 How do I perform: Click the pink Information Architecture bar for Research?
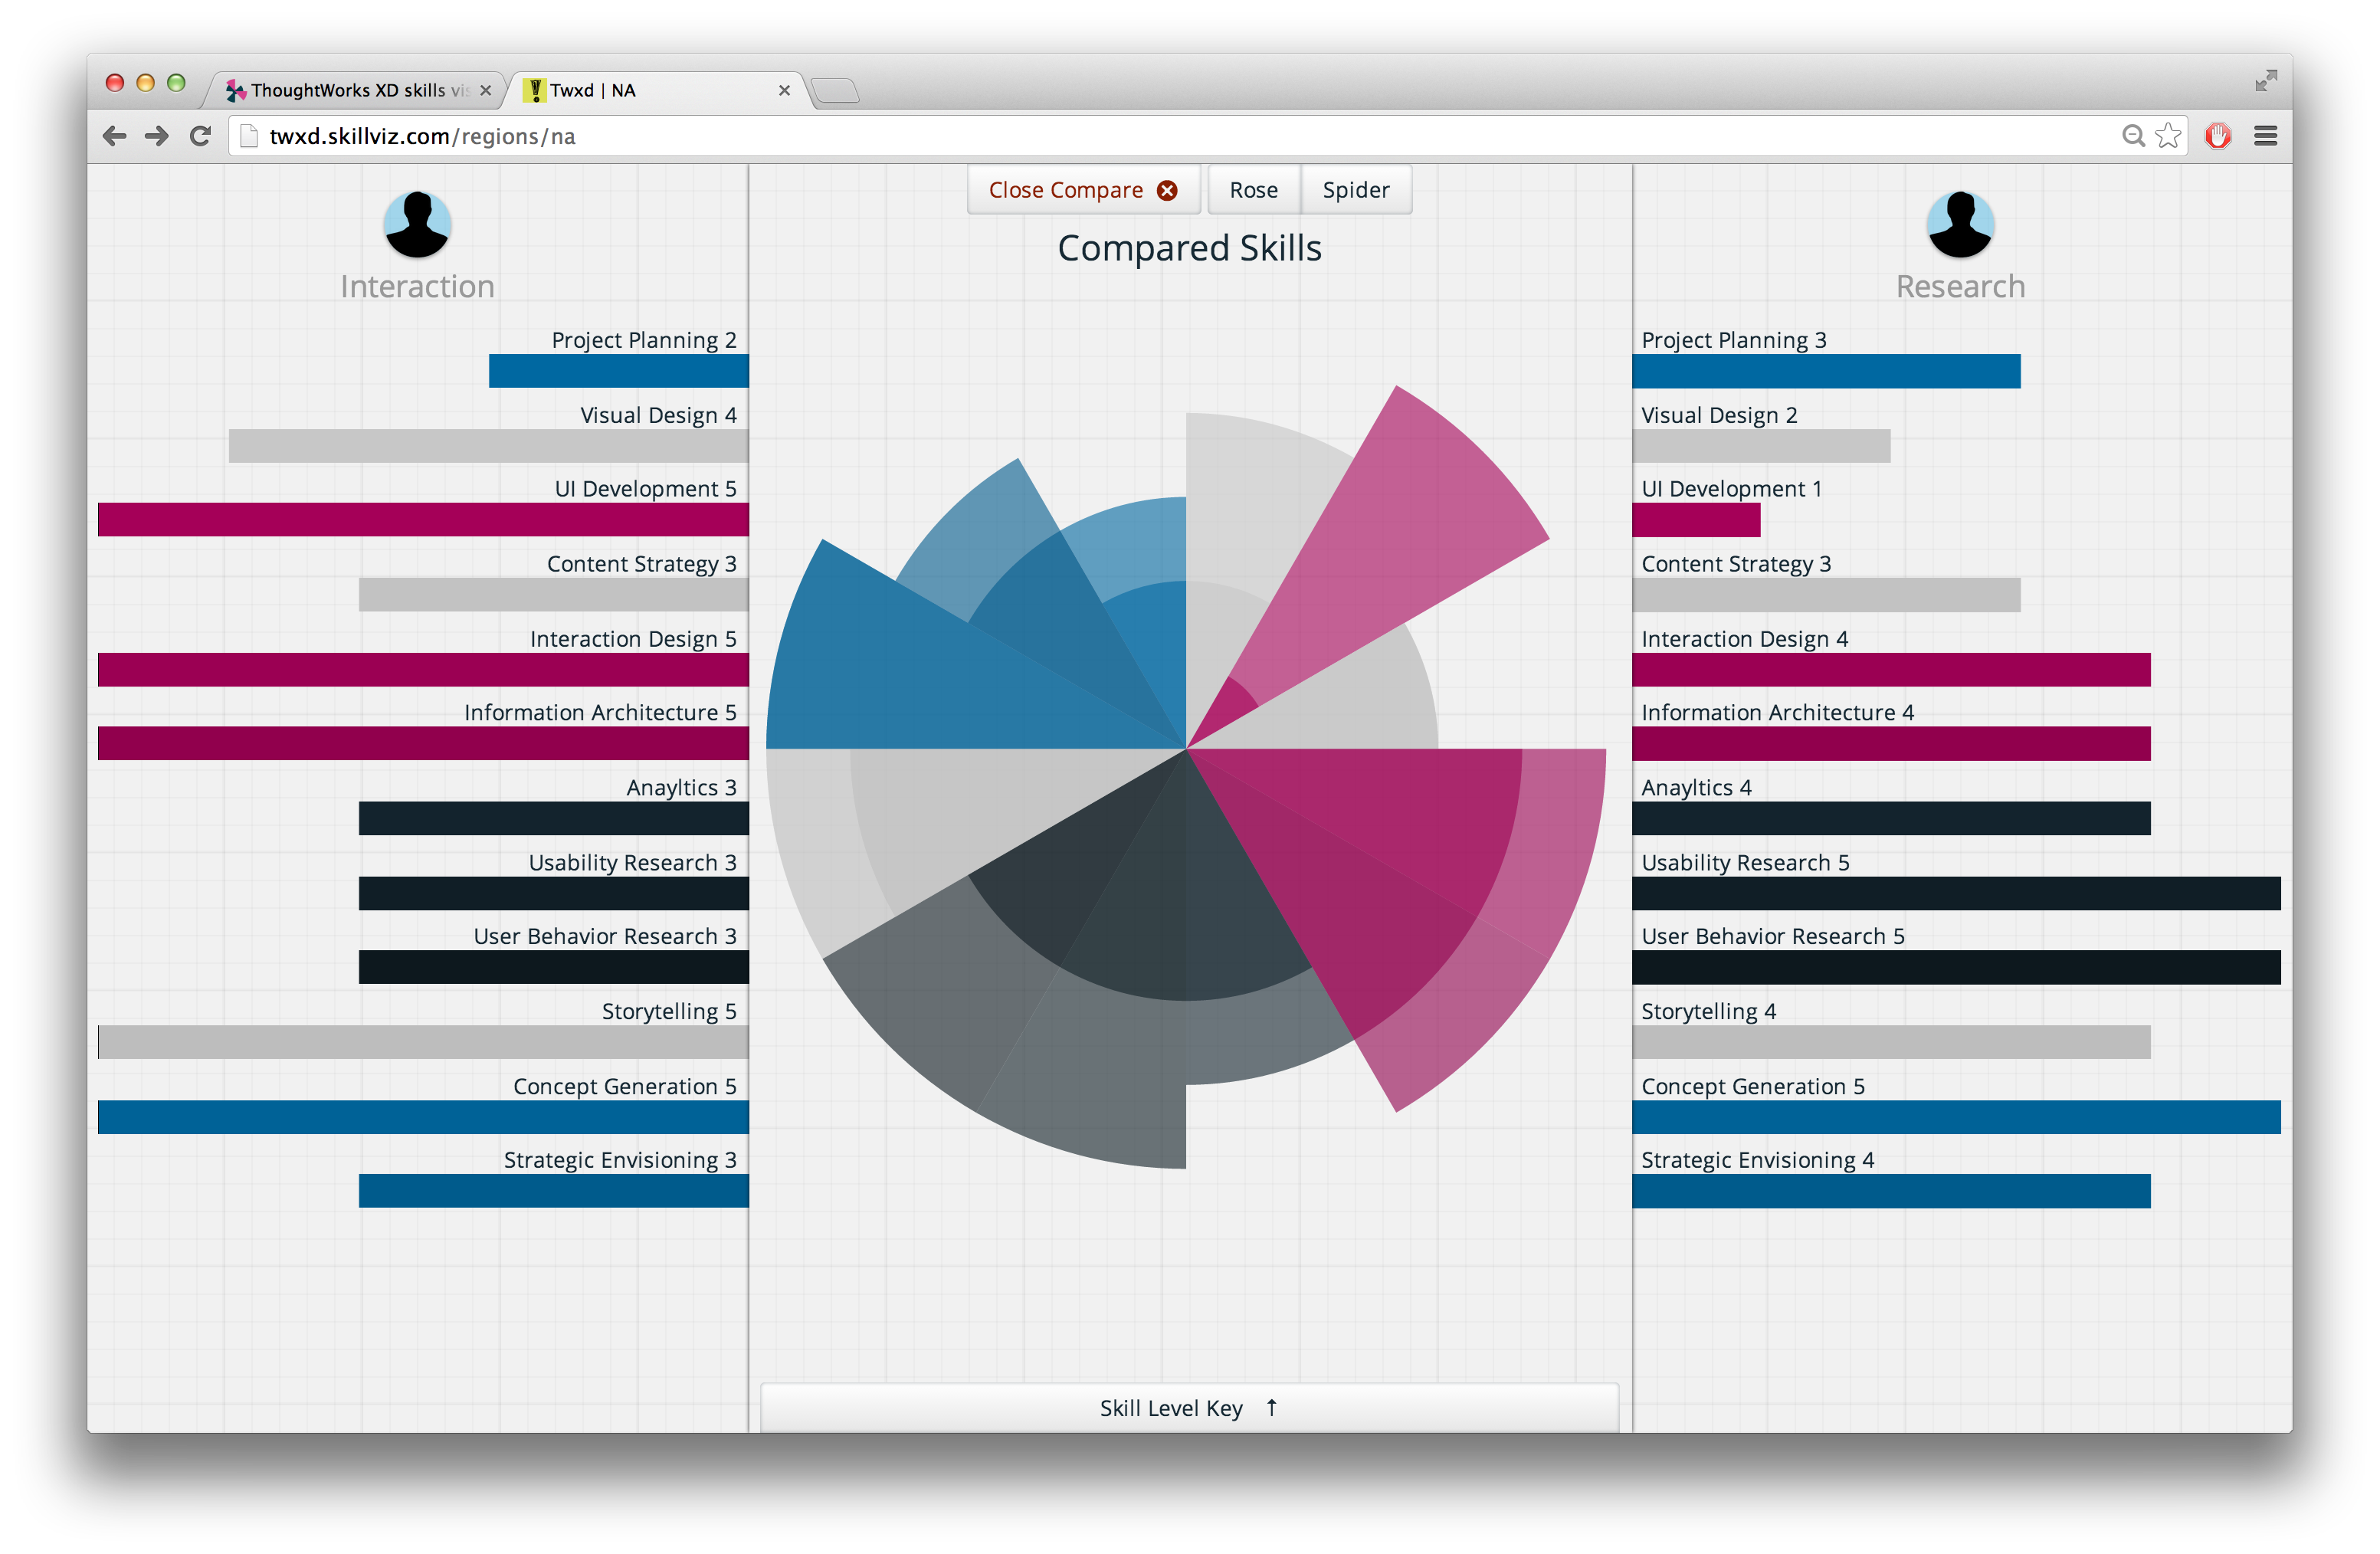(x=1908, y=749)
